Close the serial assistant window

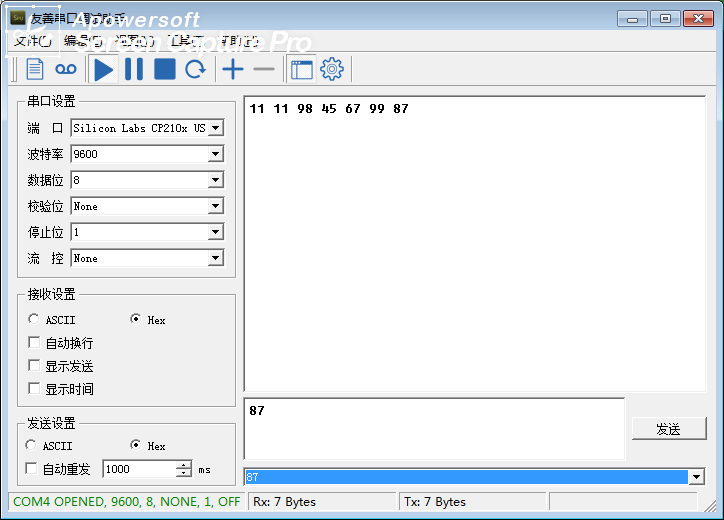[699, 19]
